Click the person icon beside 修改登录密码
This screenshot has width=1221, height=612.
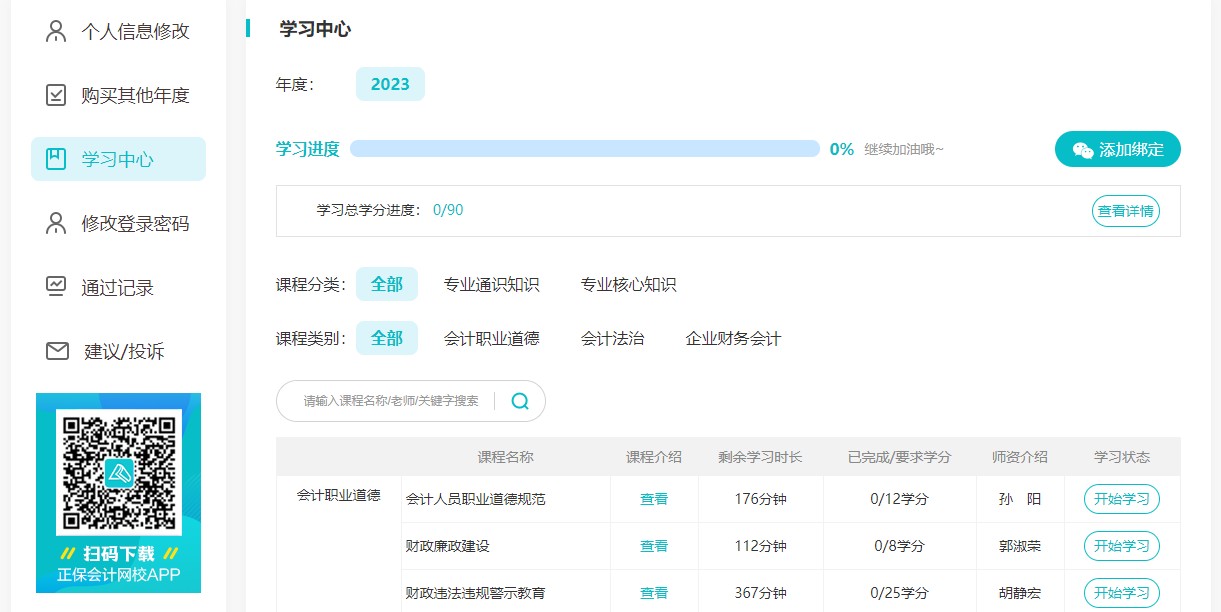(56, 223)
